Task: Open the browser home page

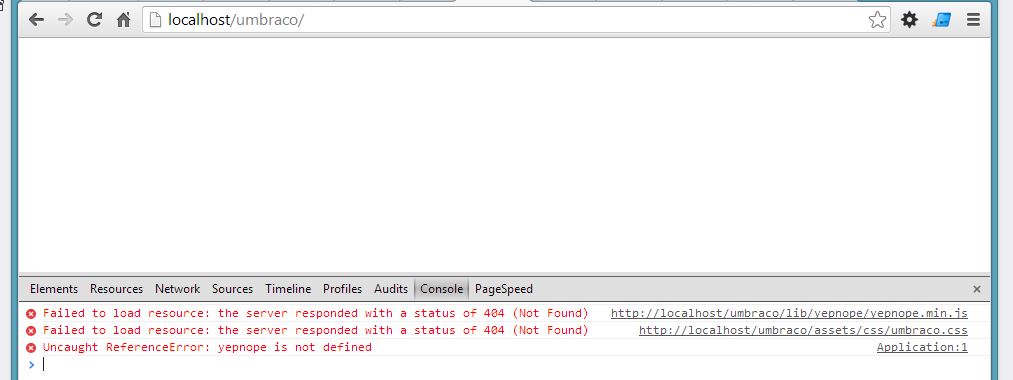Action: click(x=123, y=20)
